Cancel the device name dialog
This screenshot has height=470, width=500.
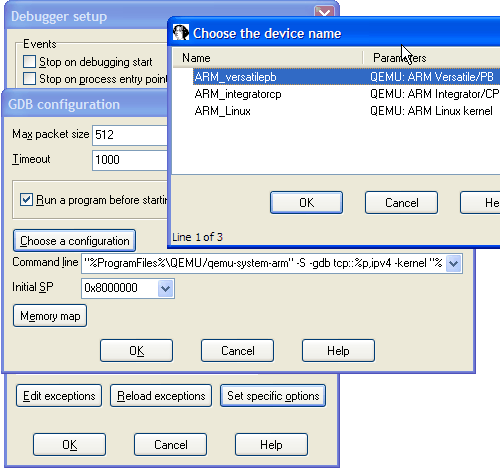coord(401,202)
